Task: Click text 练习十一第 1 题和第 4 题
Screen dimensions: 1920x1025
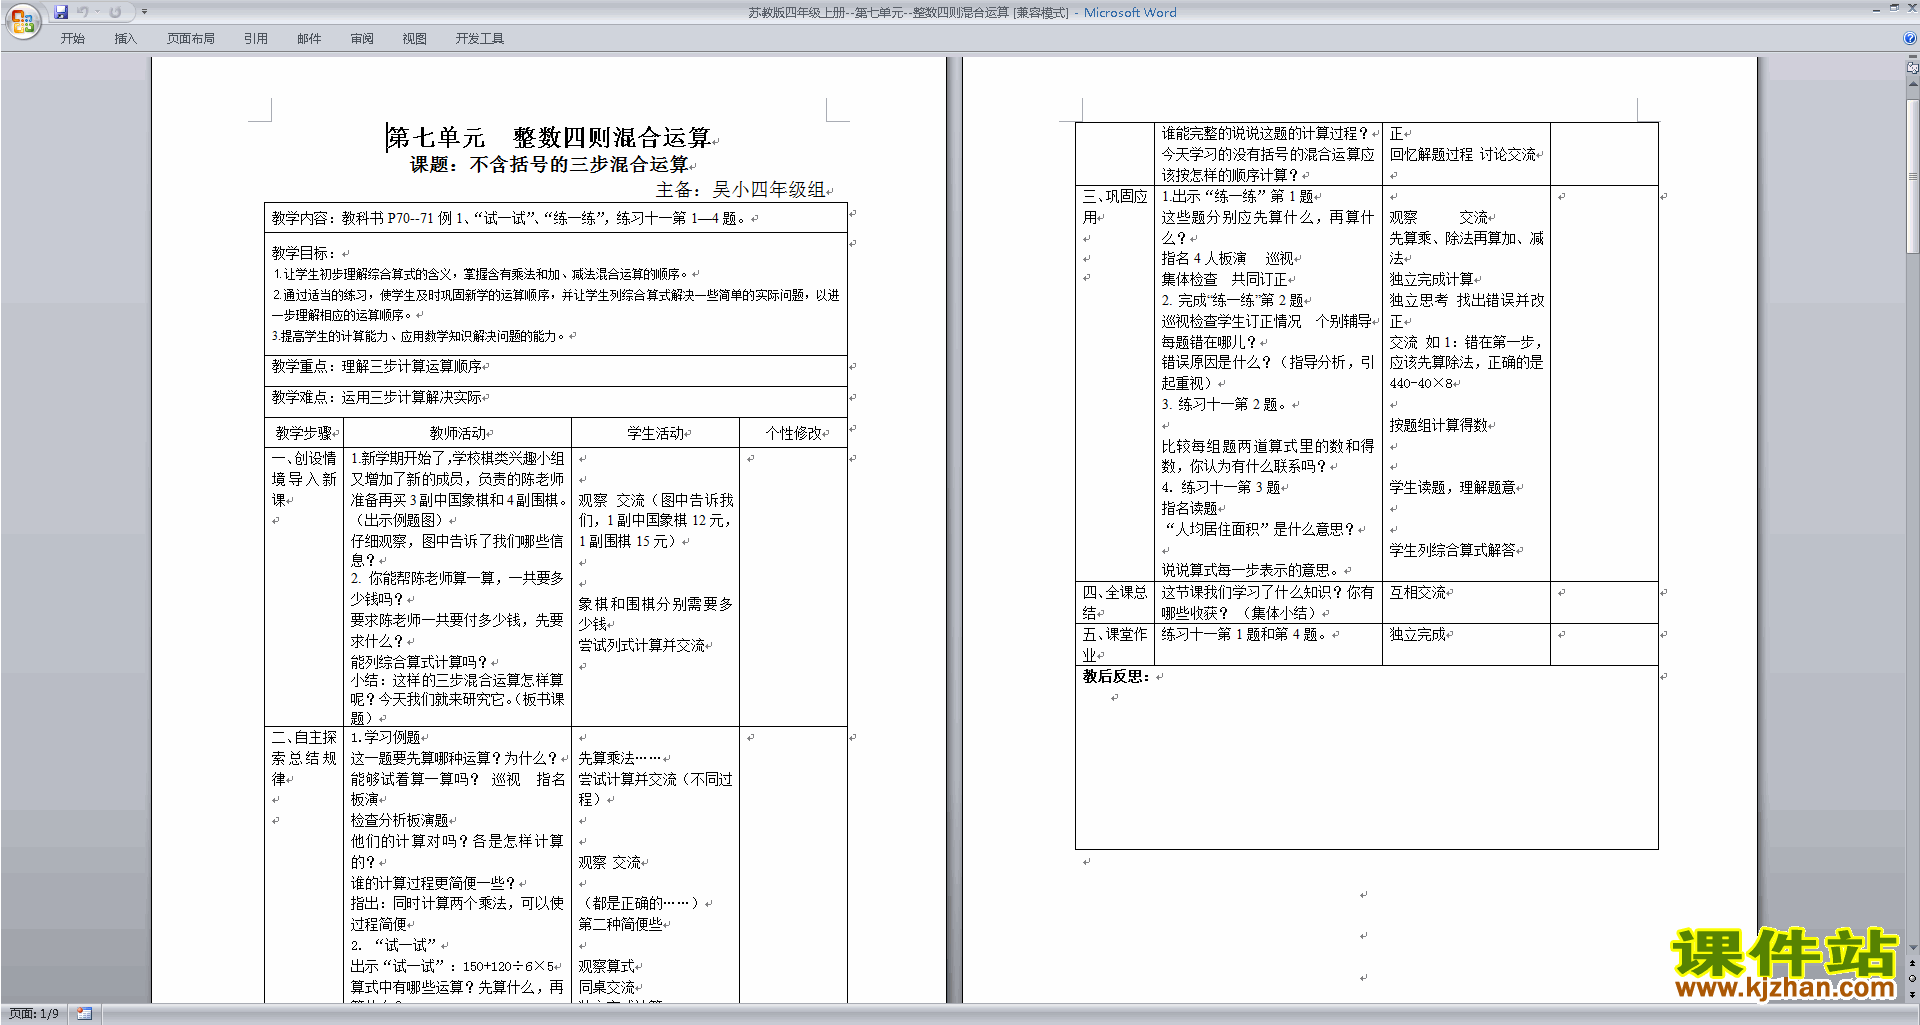Action: click(1245, 635)
